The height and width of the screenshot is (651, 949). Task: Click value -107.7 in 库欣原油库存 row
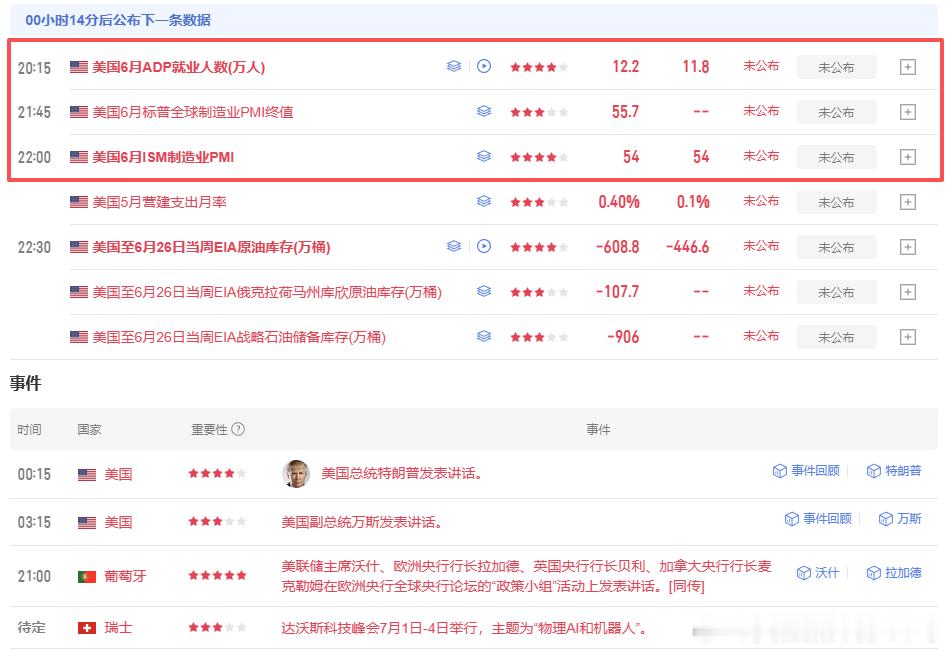(x=617, y=292)
